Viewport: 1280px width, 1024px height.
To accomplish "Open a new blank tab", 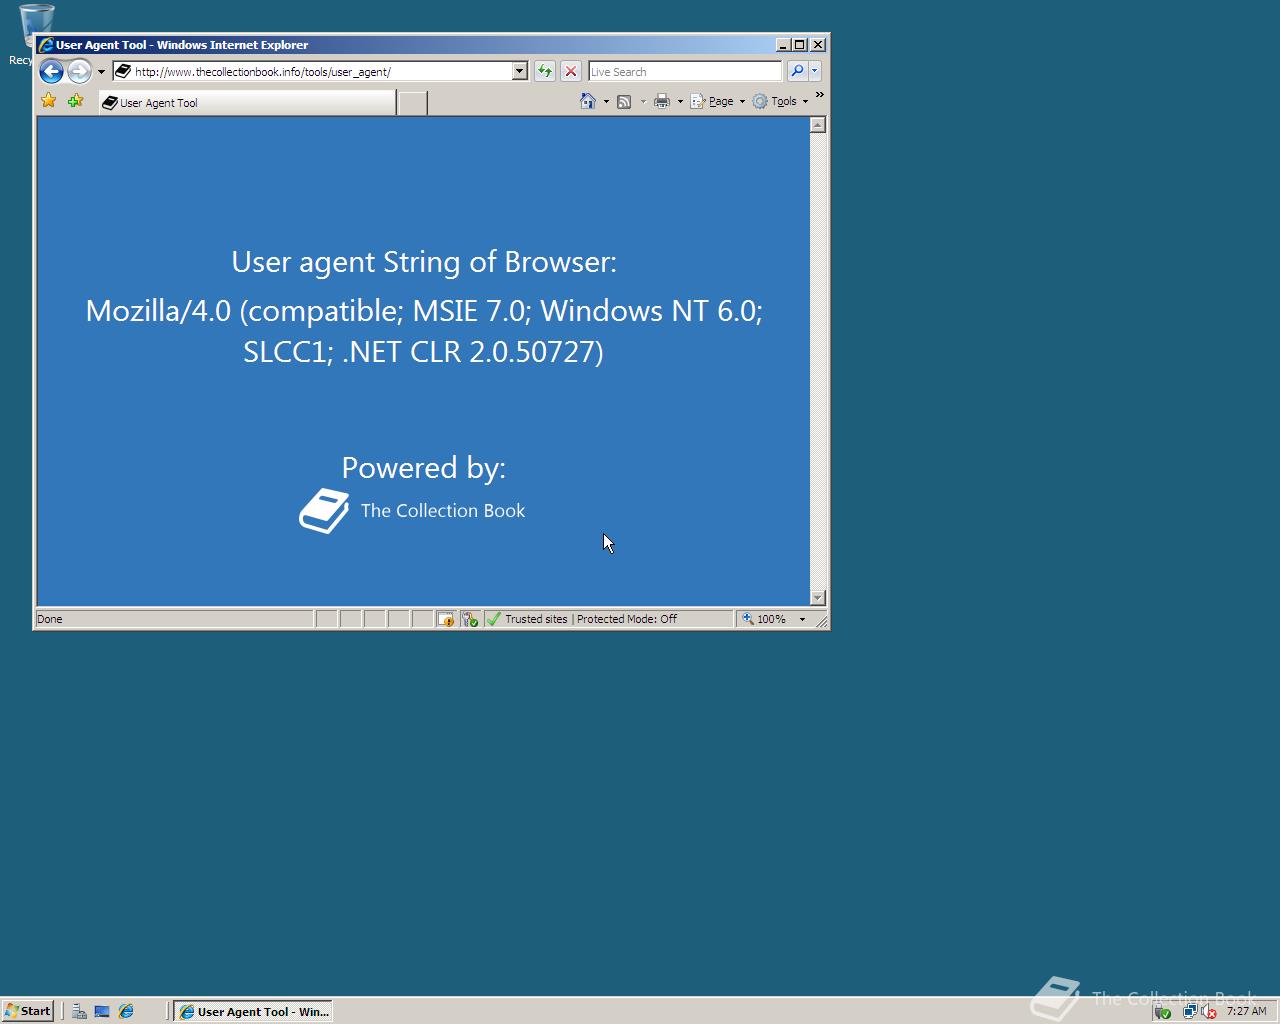I will [412, 102].
